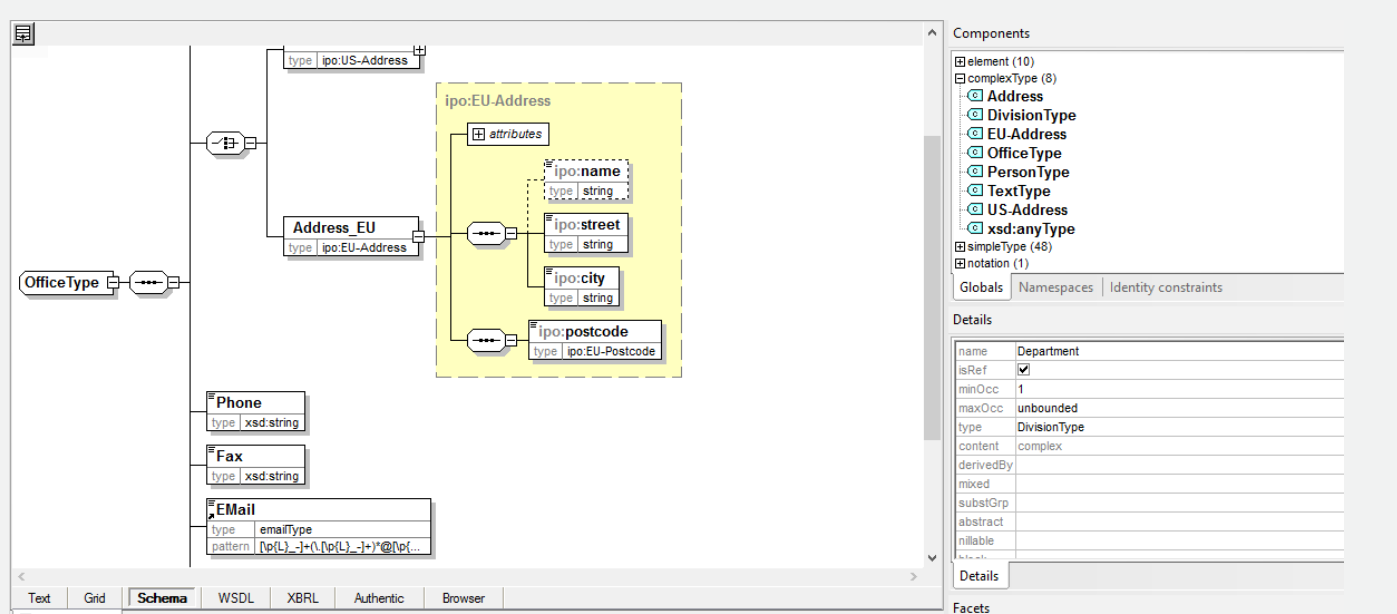Screen dimensions: 1397x614
Task: Click the vertical scrollbar of schema view
Action: point(932,288)
